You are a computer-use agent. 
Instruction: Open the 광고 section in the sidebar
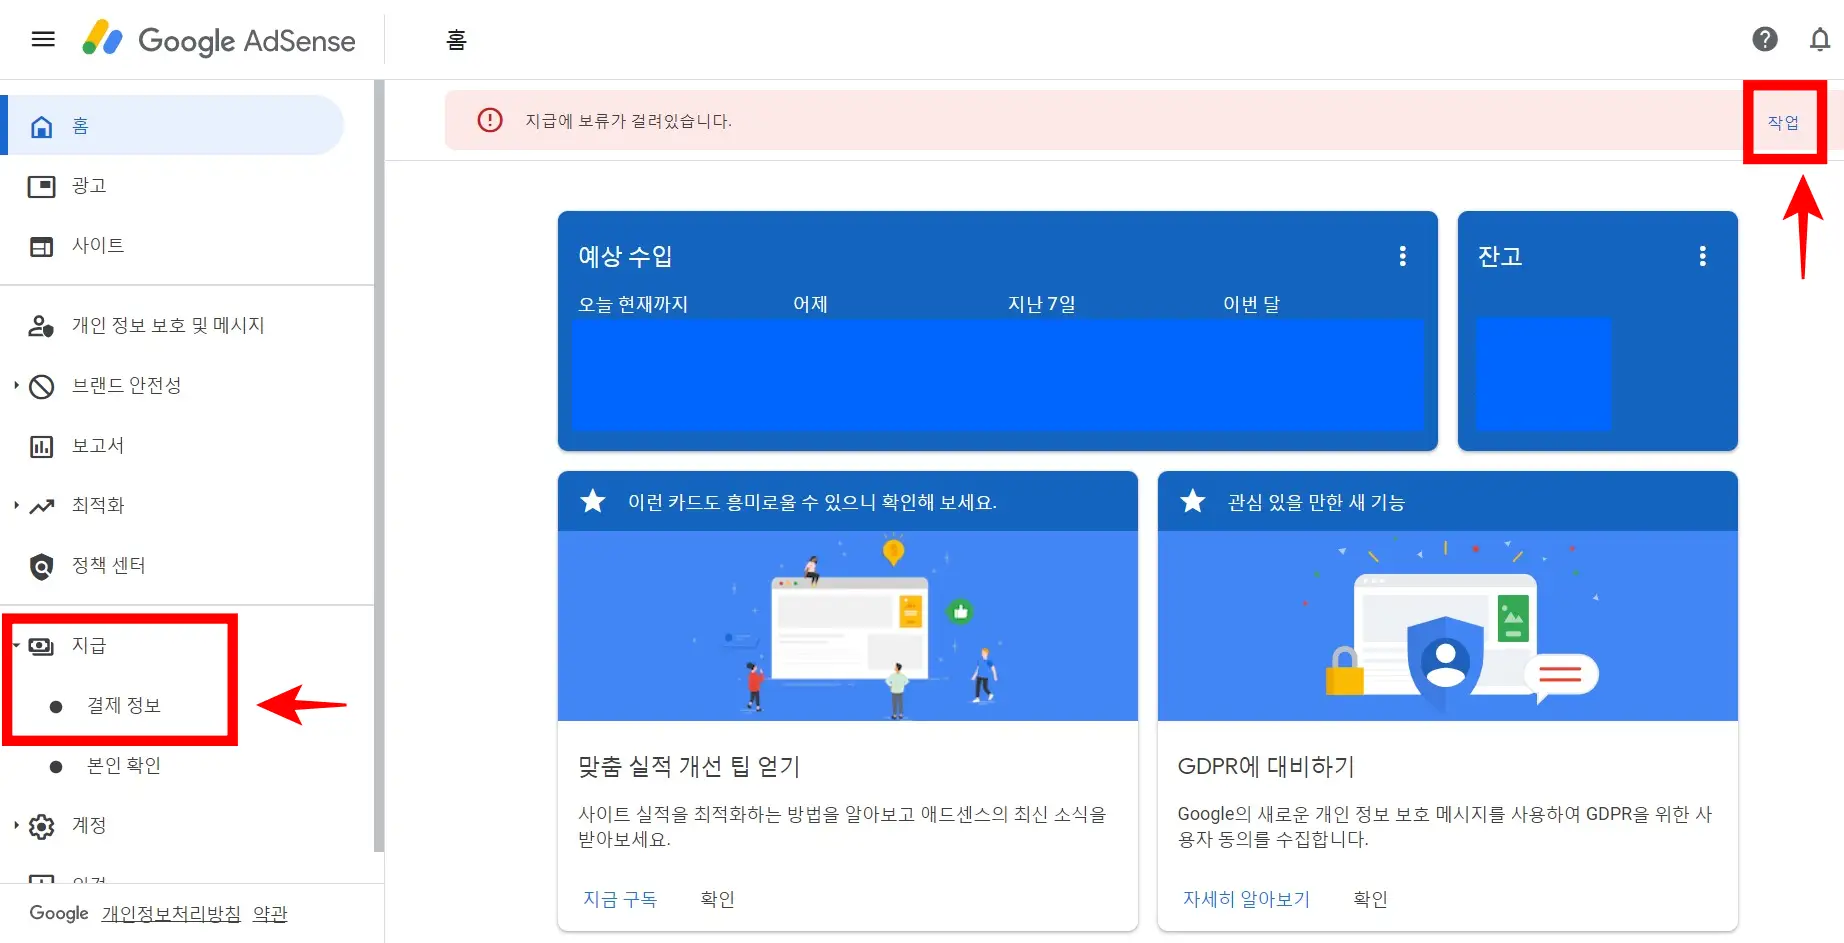(88, 185)
